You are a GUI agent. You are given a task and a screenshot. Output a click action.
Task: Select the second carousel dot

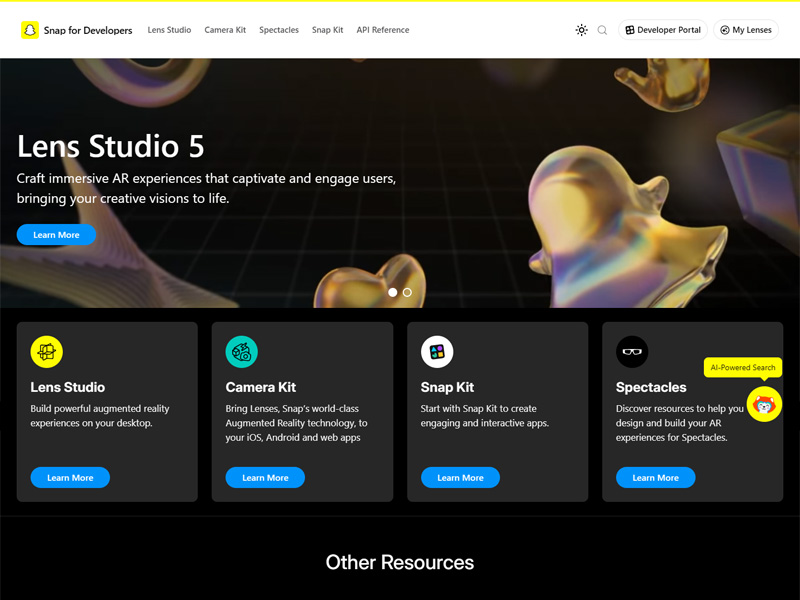407,292
